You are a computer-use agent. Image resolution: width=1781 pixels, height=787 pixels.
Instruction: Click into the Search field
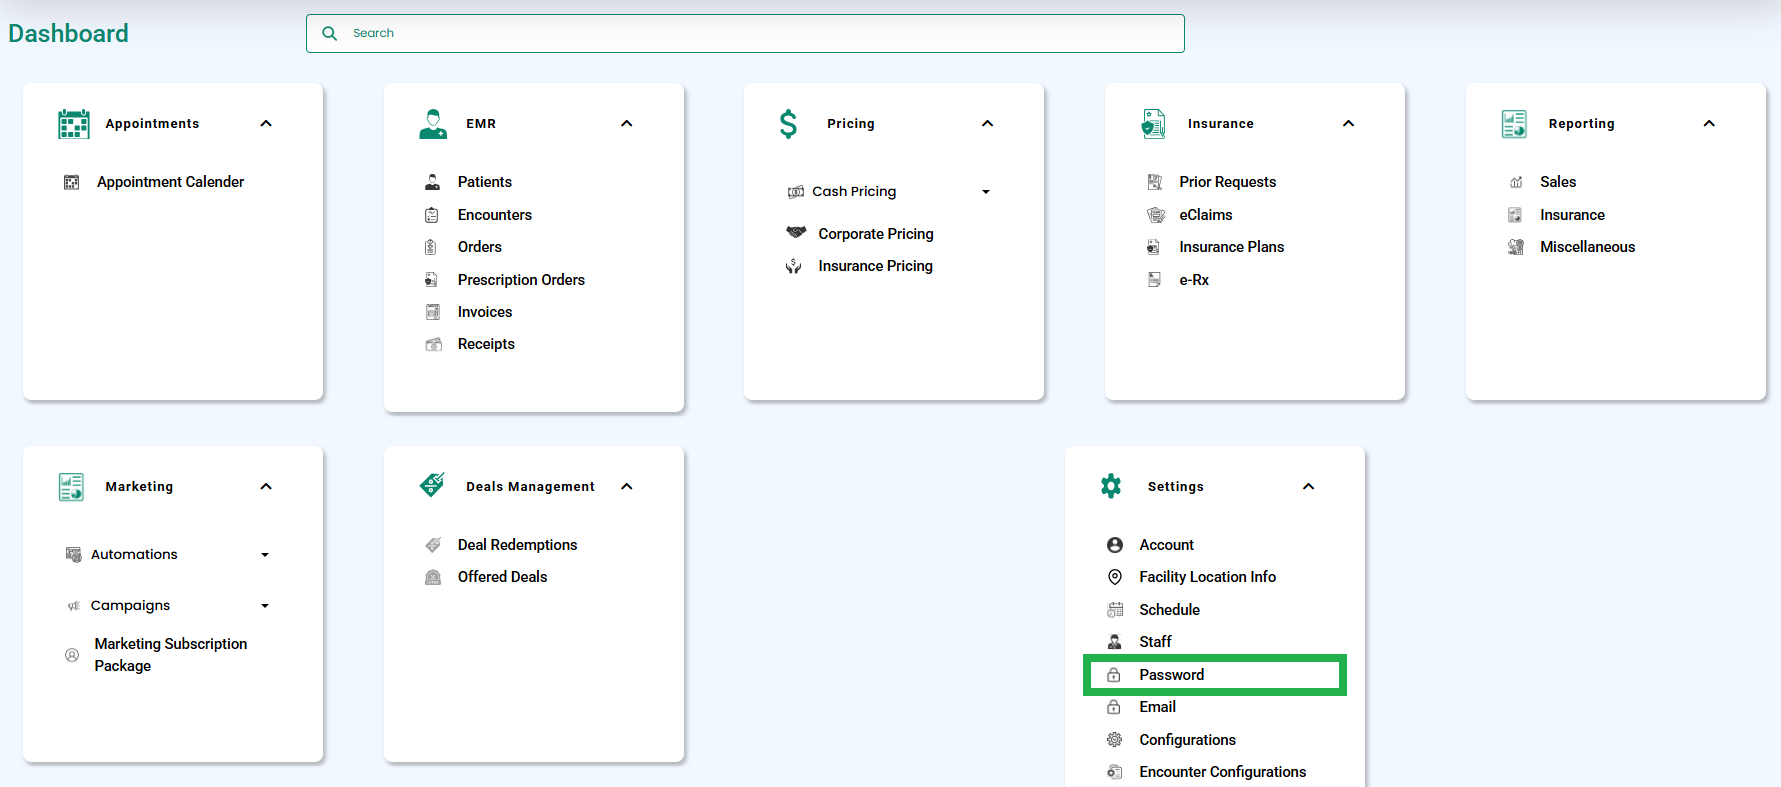pos(745,33)
